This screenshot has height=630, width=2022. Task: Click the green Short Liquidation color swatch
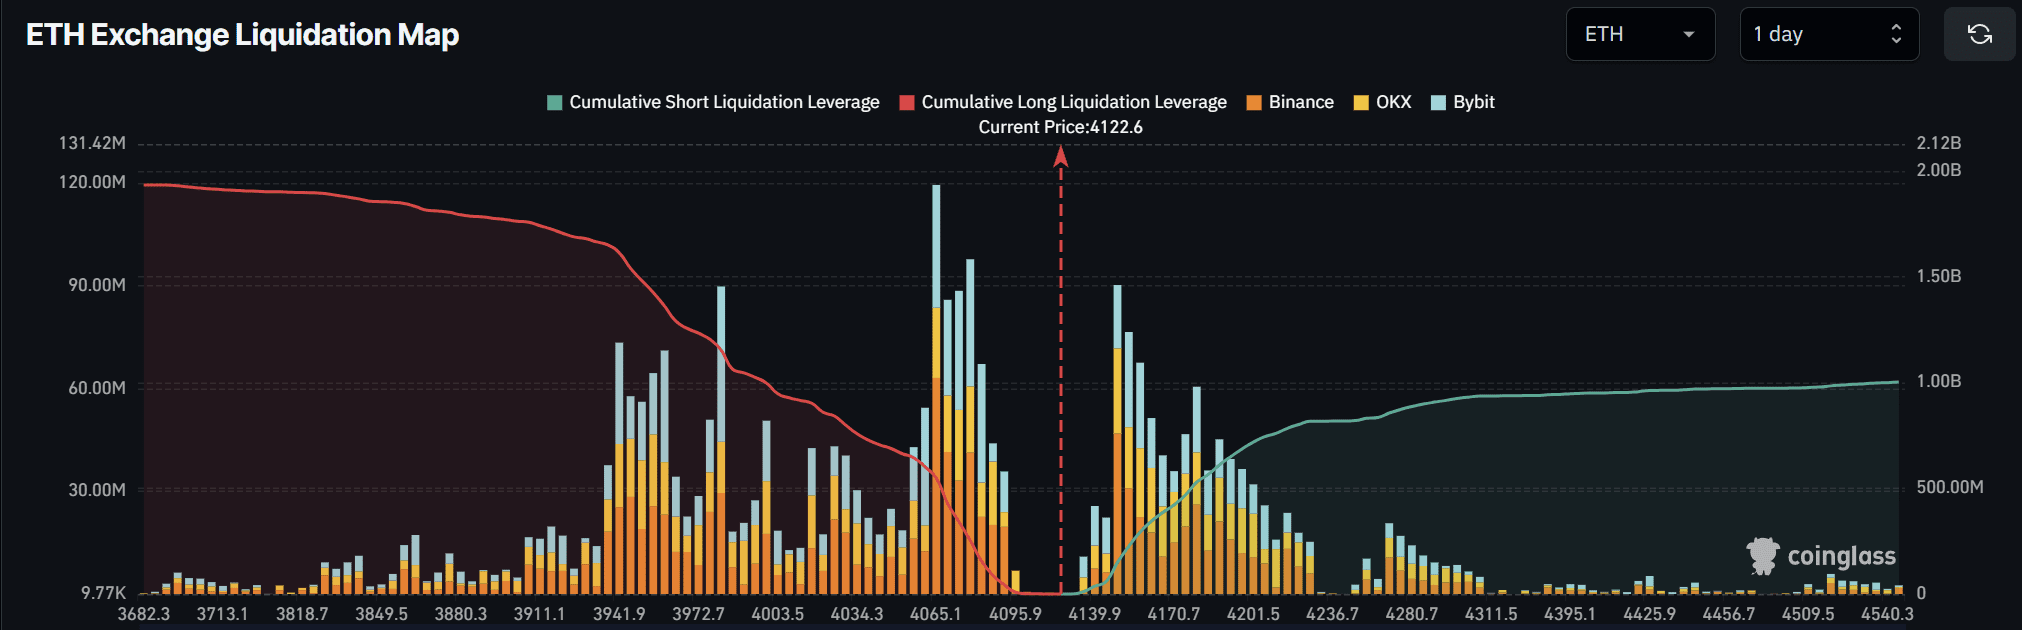(x=555, y=103)
